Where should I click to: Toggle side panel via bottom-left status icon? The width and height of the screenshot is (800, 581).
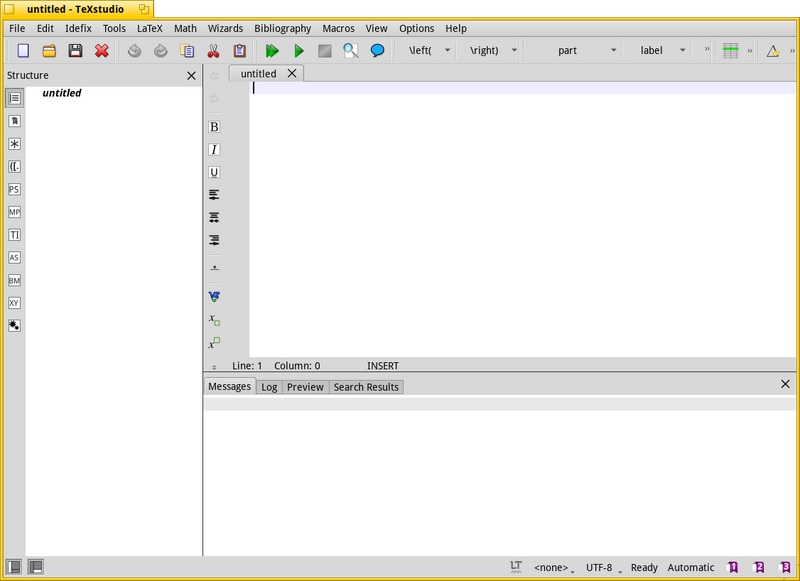point(14,567)
